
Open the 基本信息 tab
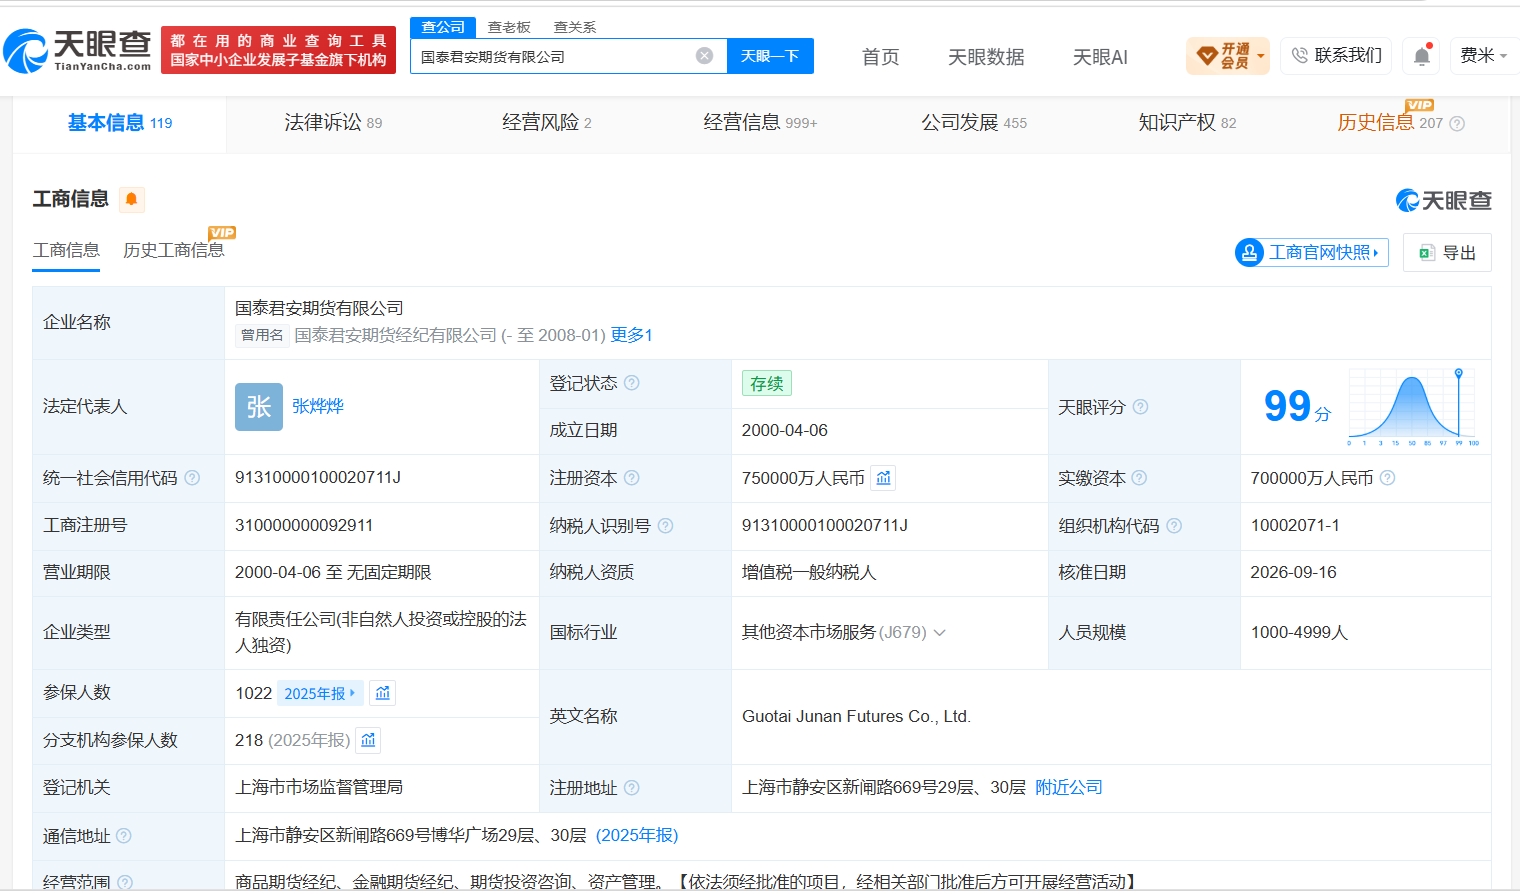[120, 123]
